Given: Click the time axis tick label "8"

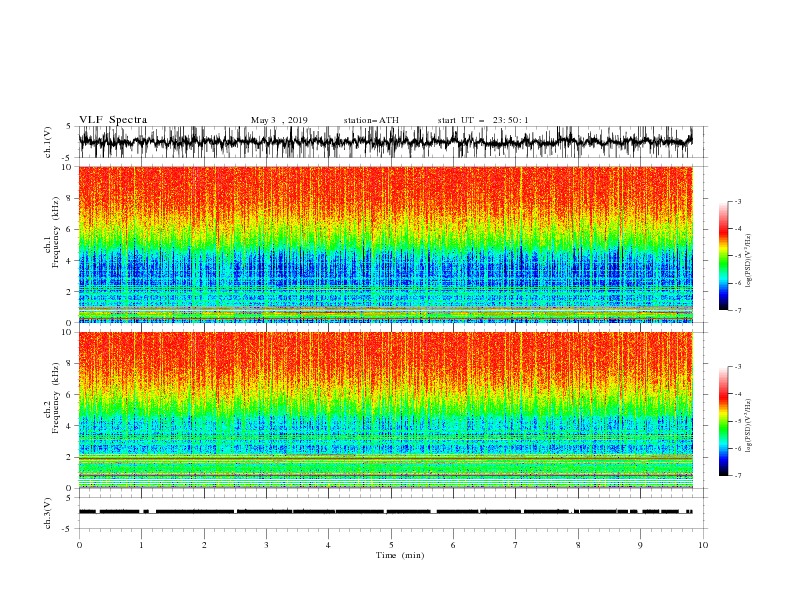Looking at the screenshot, I should (x=578, y=545).
